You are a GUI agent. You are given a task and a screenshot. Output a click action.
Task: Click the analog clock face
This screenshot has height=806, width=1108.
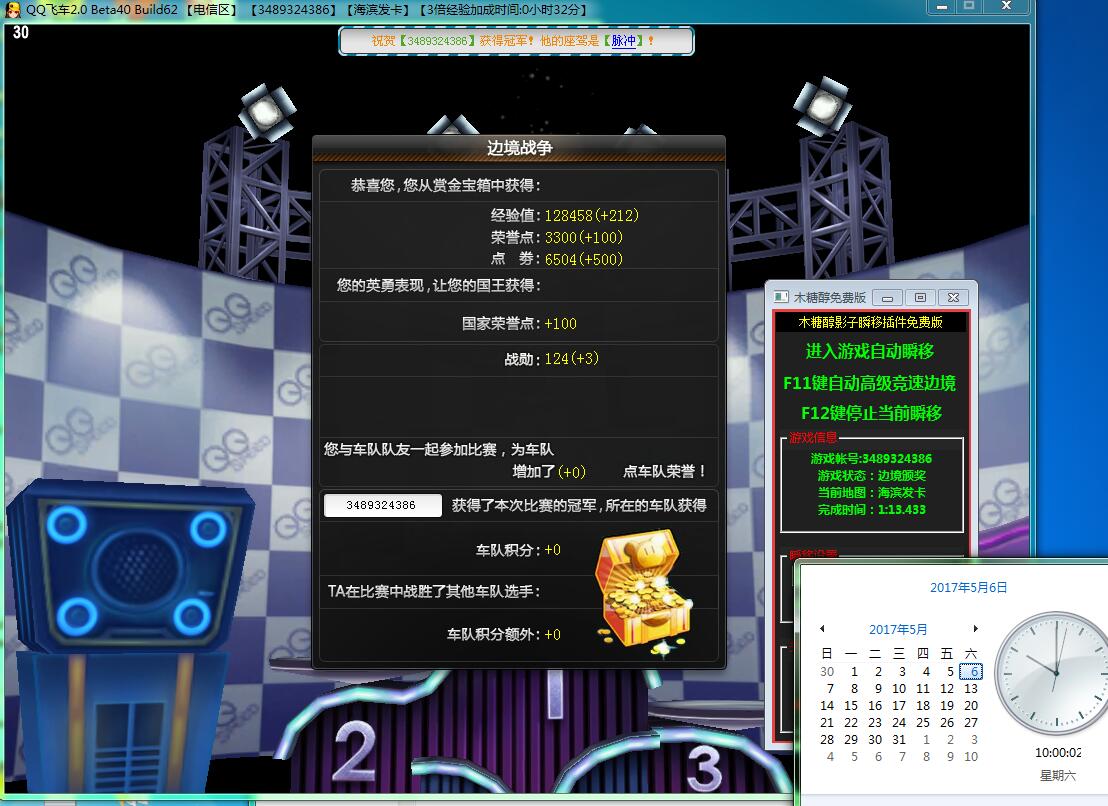pos(1055,673)
